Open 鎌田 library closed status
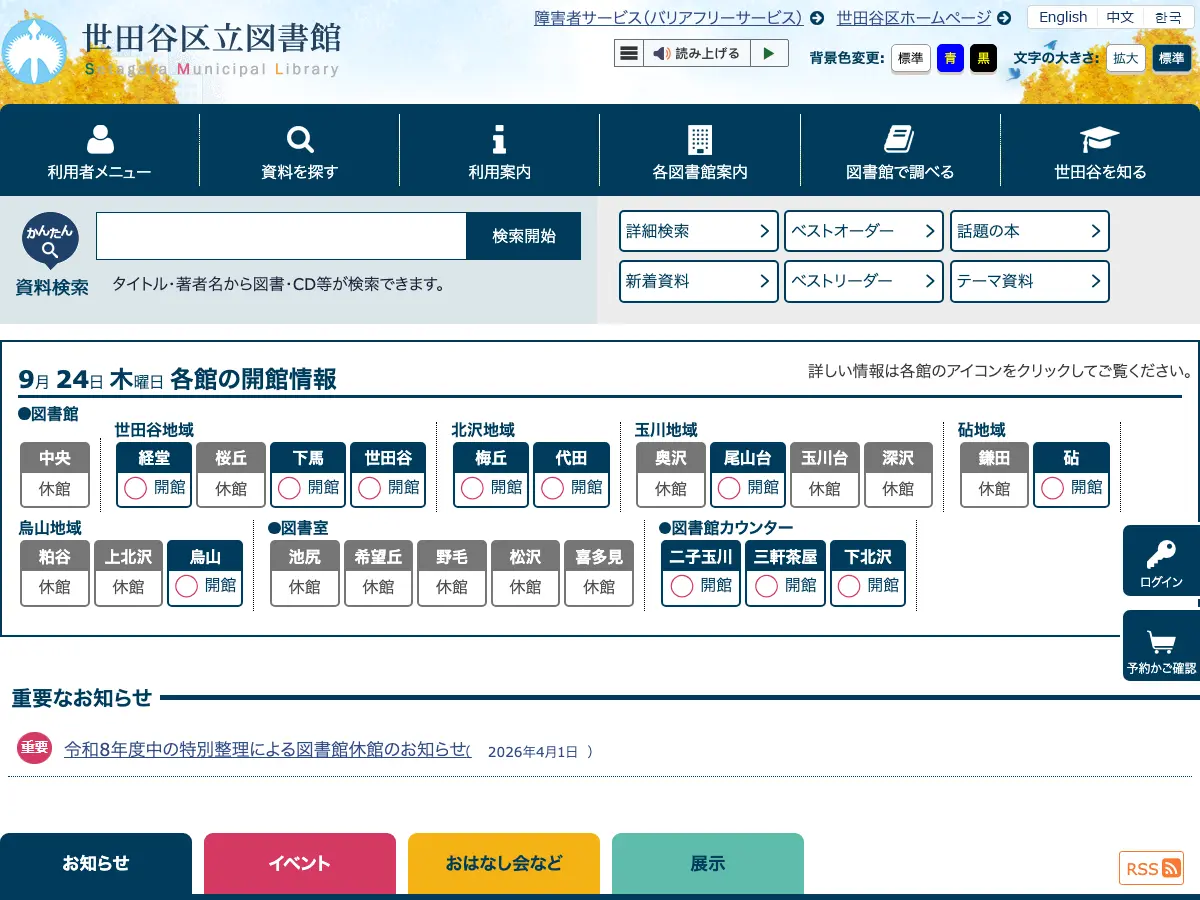 [994, 475]
